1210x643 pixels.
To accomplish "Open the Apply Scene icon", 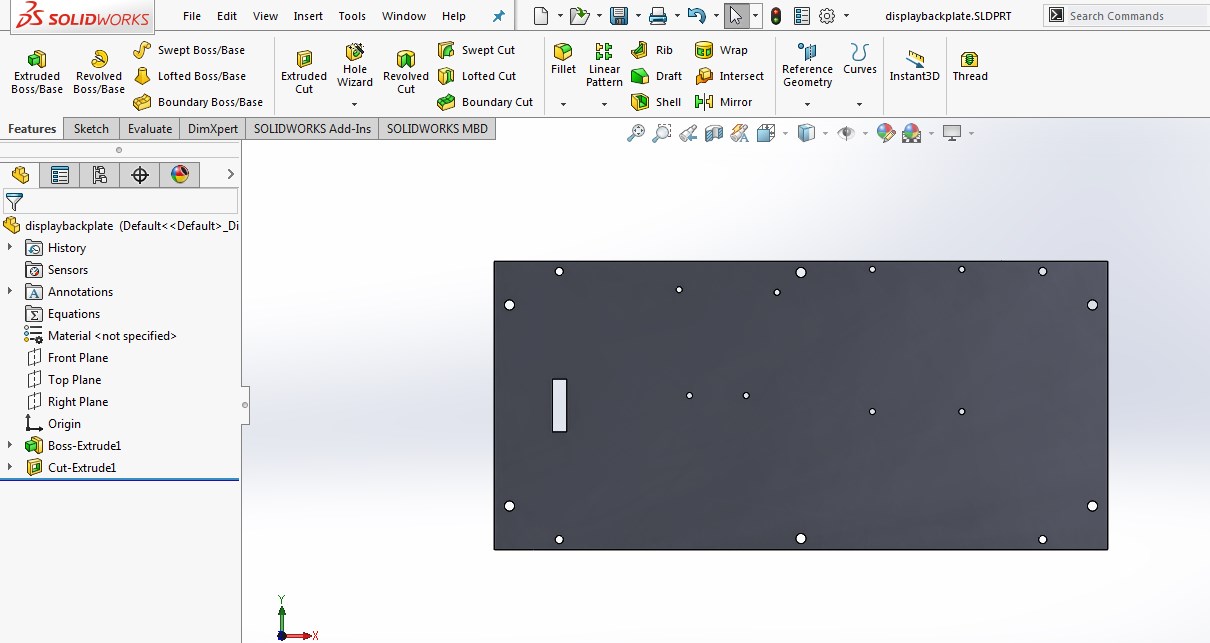I will click(x=911, y=133).
